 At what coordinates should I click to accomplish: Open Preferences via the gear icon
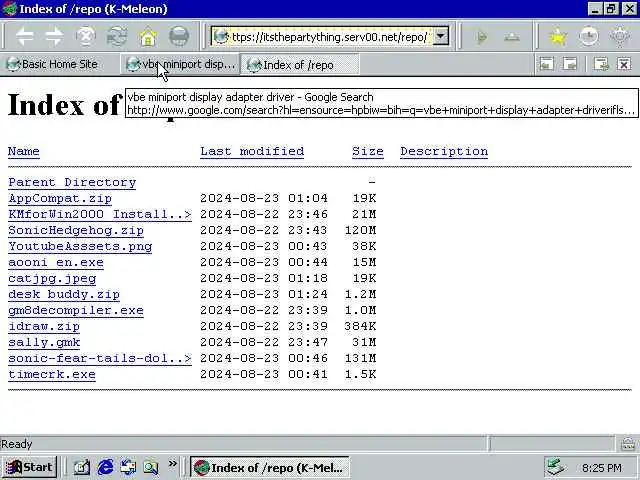[620, 37]
